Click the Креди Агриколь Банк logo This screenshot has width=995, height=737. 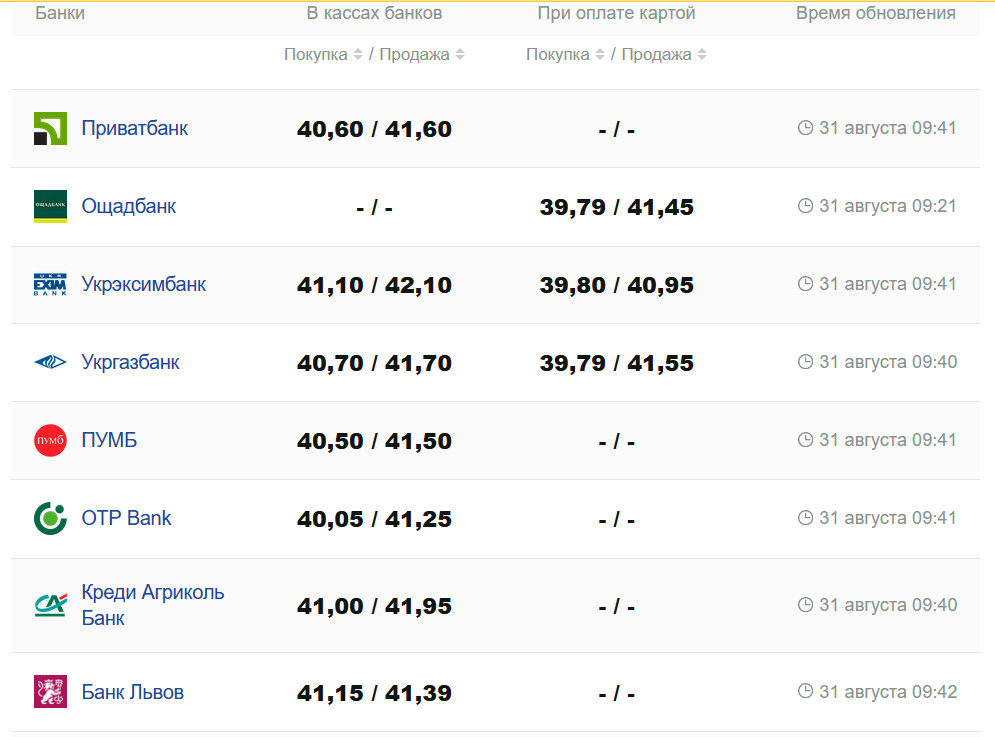click(x=50, y=605)
